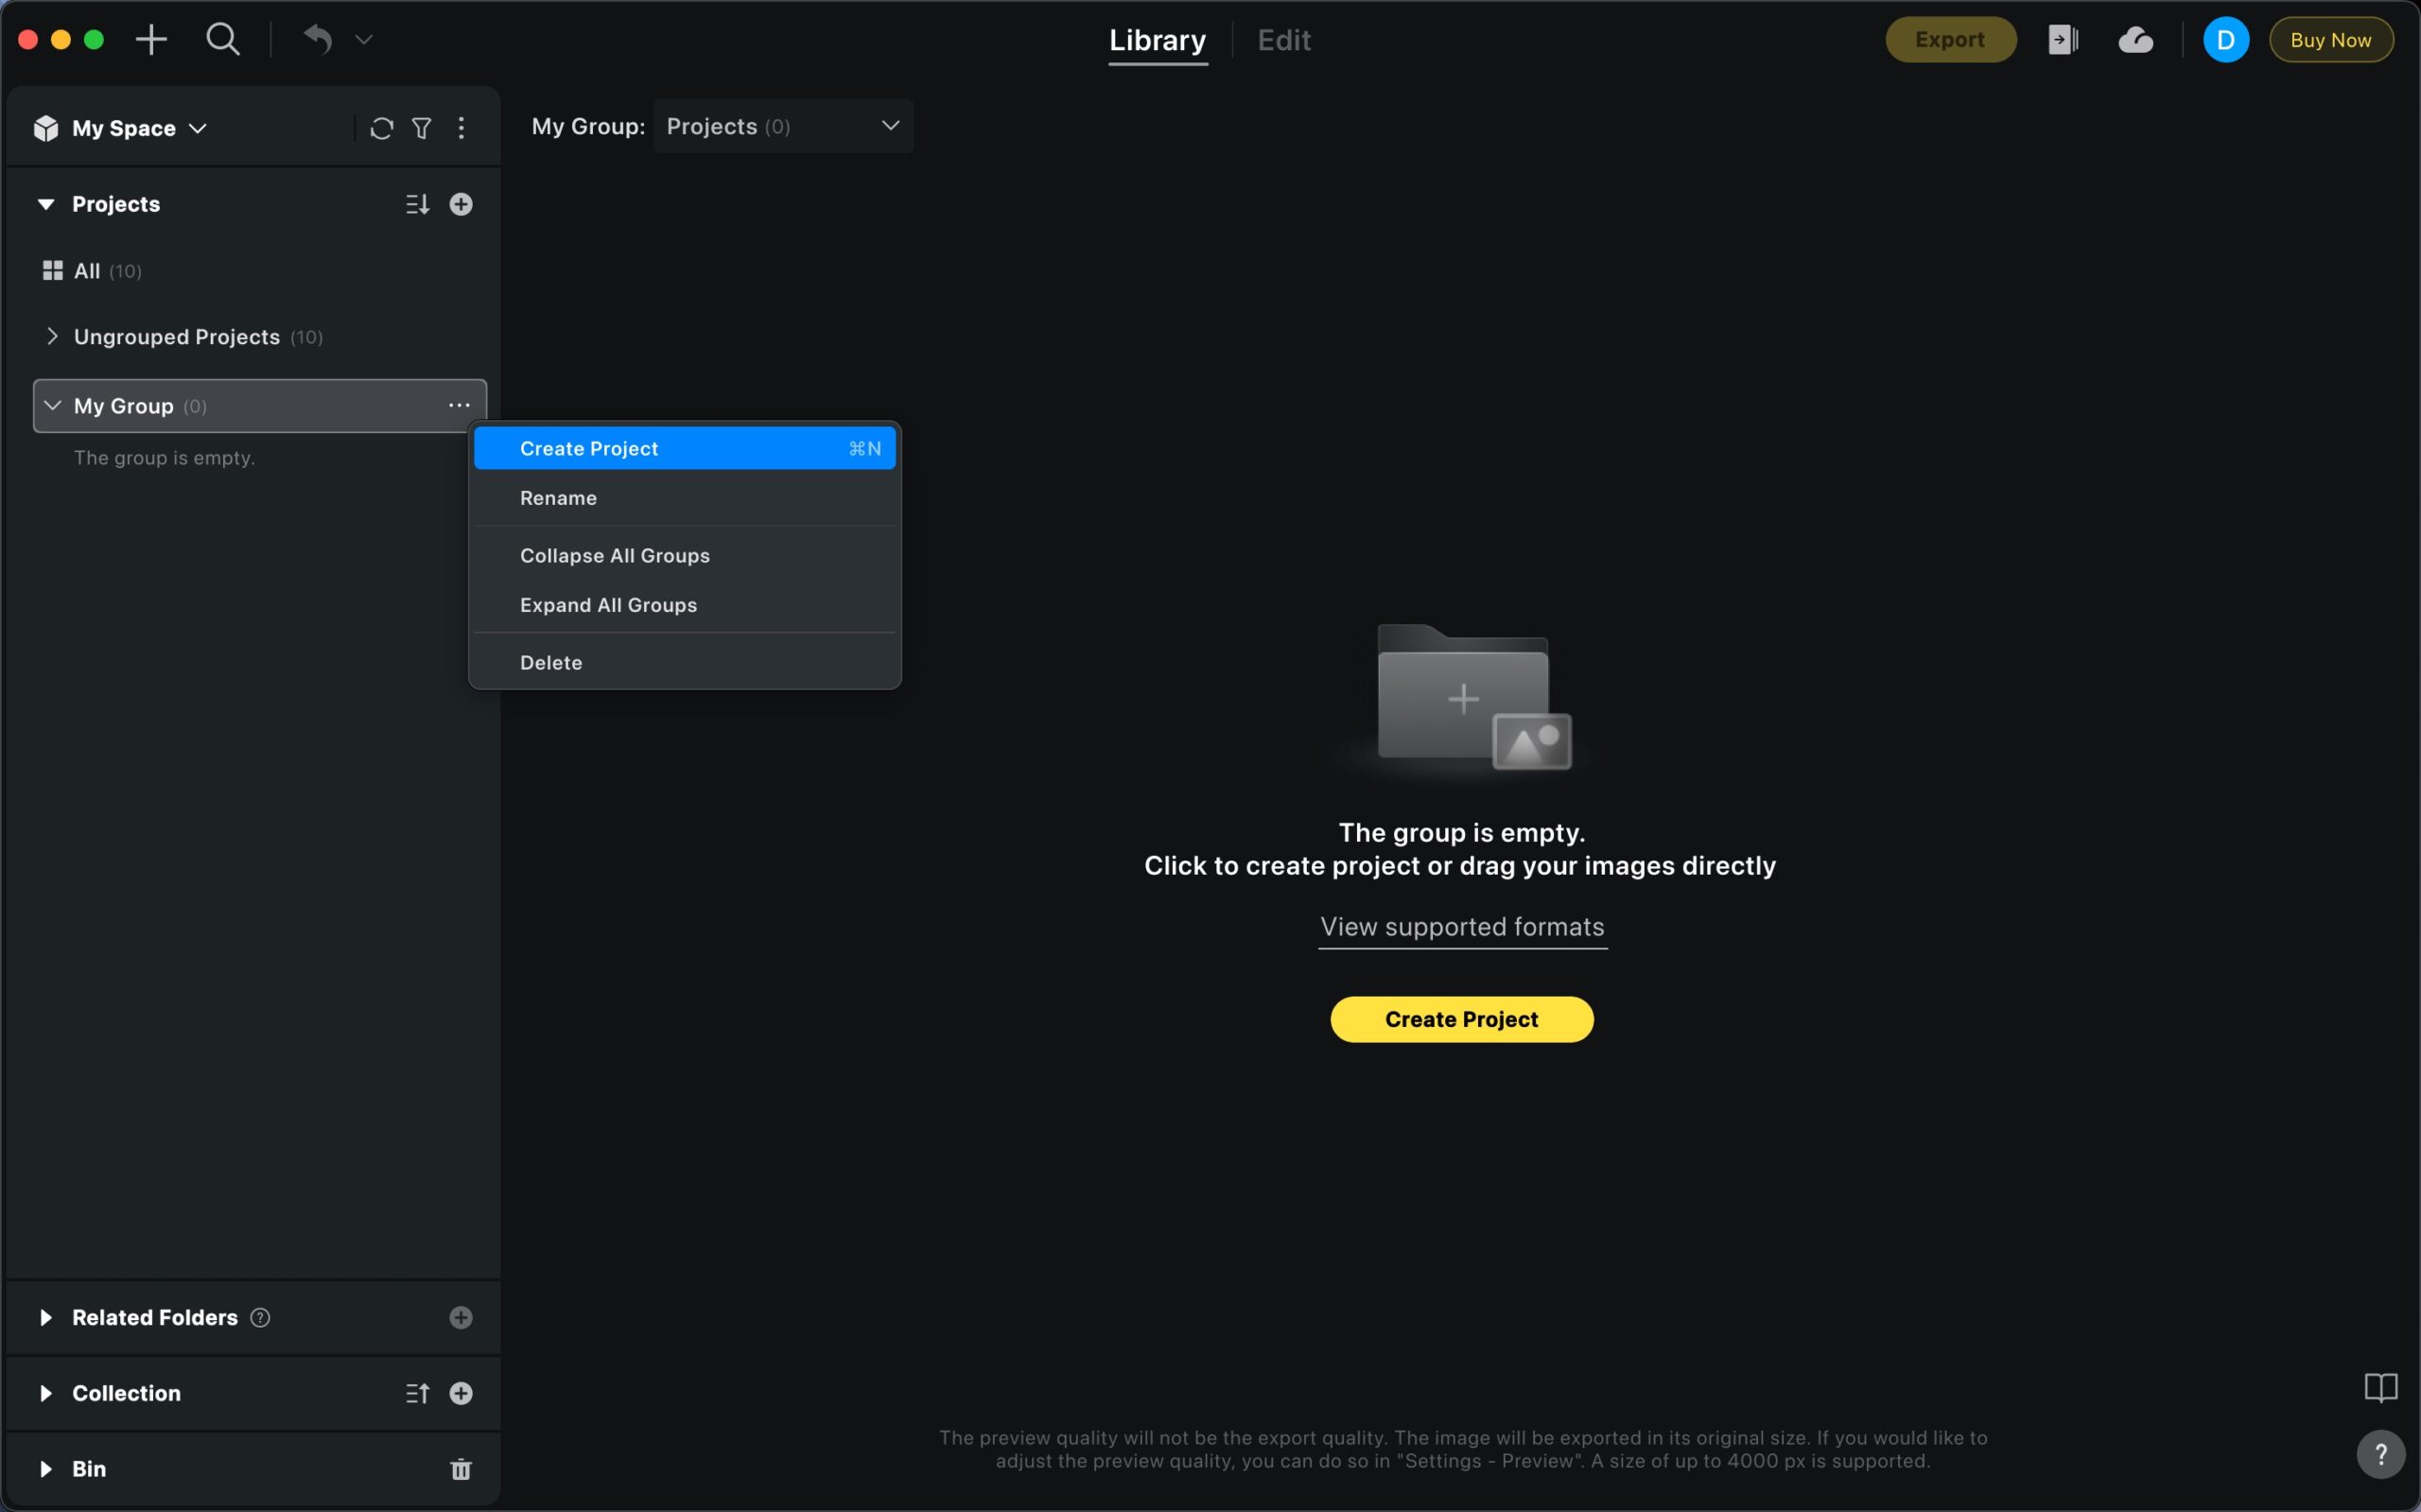Image resolution: width=2421 pixels, height=1512 pixels.
Task: Open My Space vertical dots menu
Action: (461, 128)
